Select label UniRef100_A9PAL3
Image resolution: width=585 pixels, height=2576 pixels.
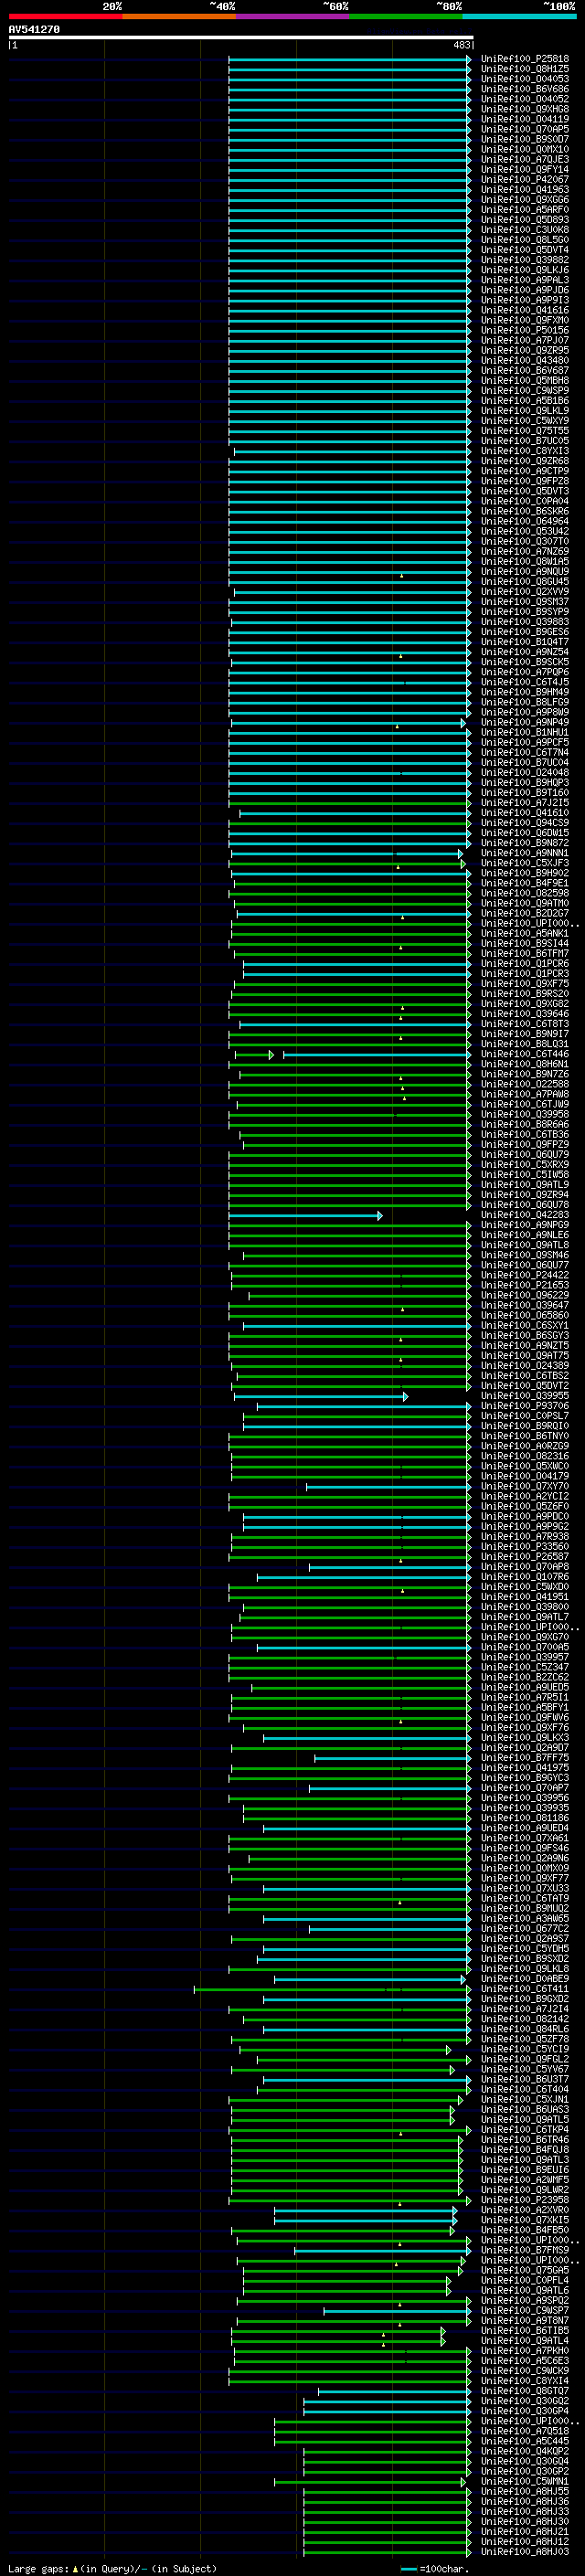coord(525,280)
